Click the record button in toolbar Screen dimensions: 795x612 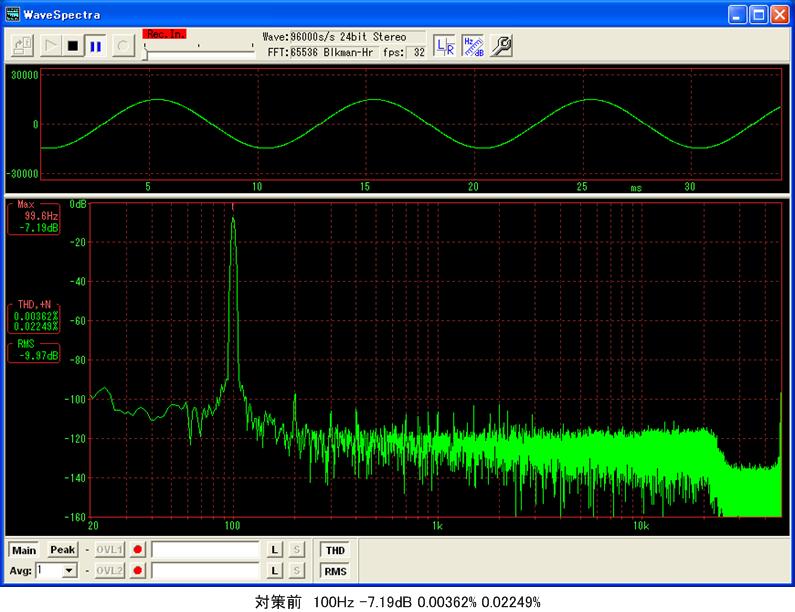click(122, 45)
